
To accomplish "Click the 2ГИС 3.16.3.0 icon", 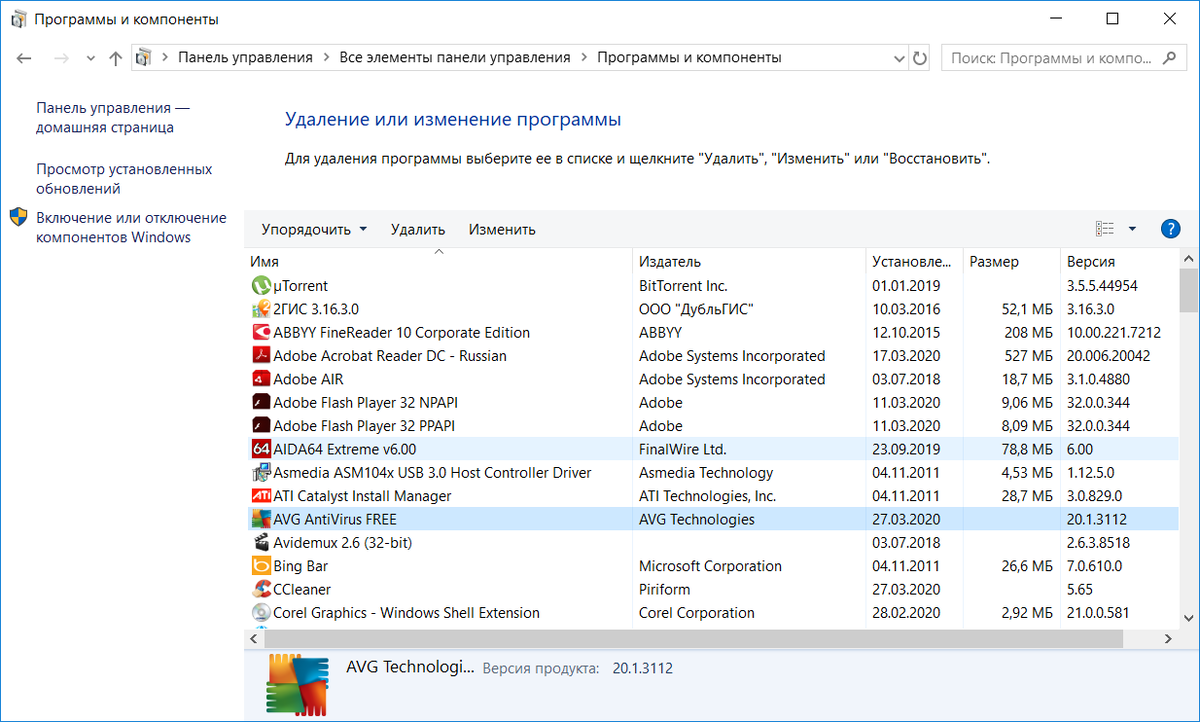I will (x=260, y=309).
